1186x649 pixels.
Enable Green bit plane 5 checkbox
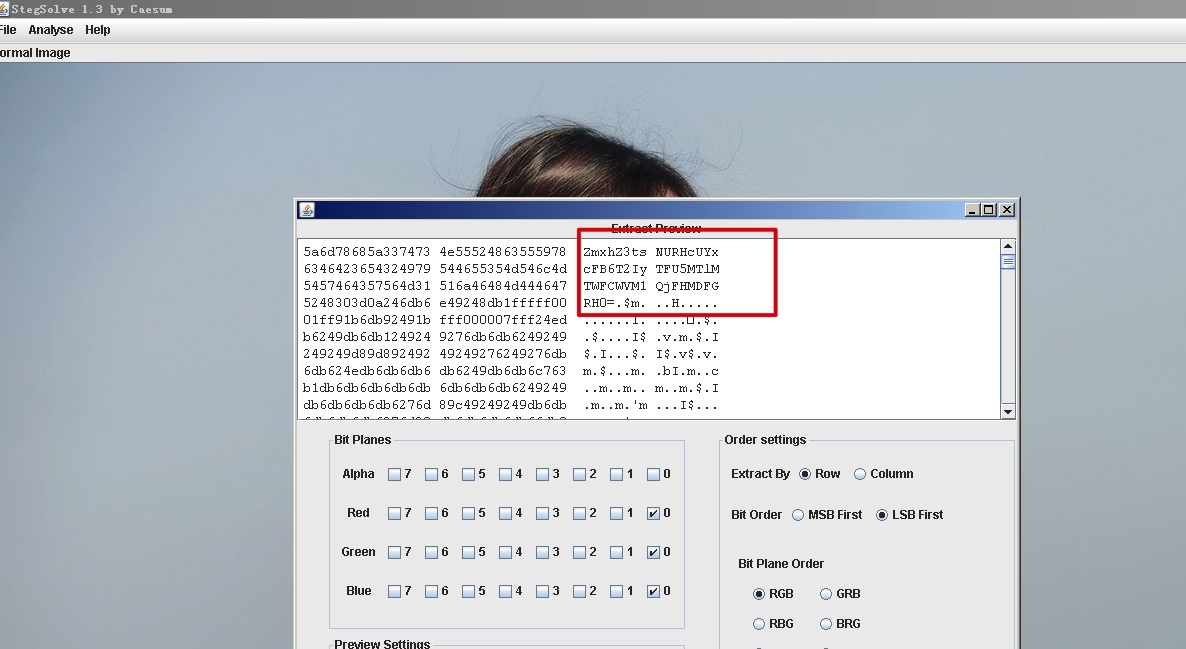468,553
